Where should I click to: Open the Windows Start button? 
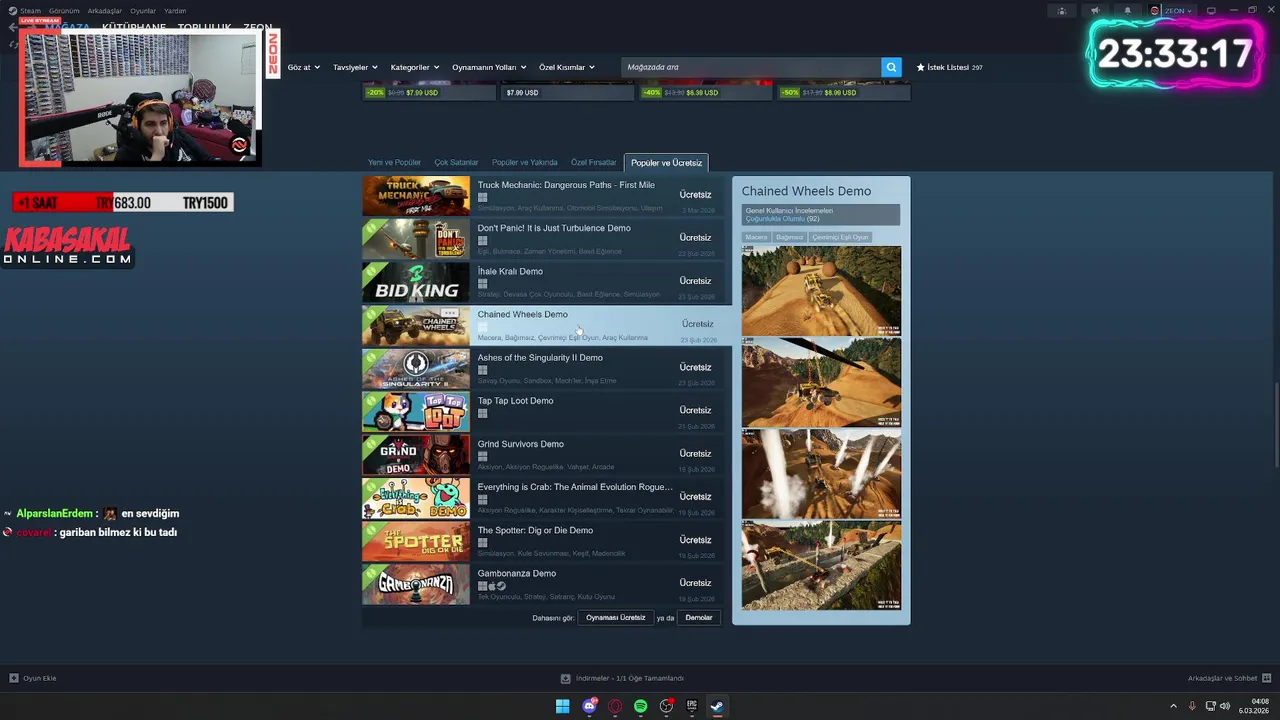[x=563, y=706]
